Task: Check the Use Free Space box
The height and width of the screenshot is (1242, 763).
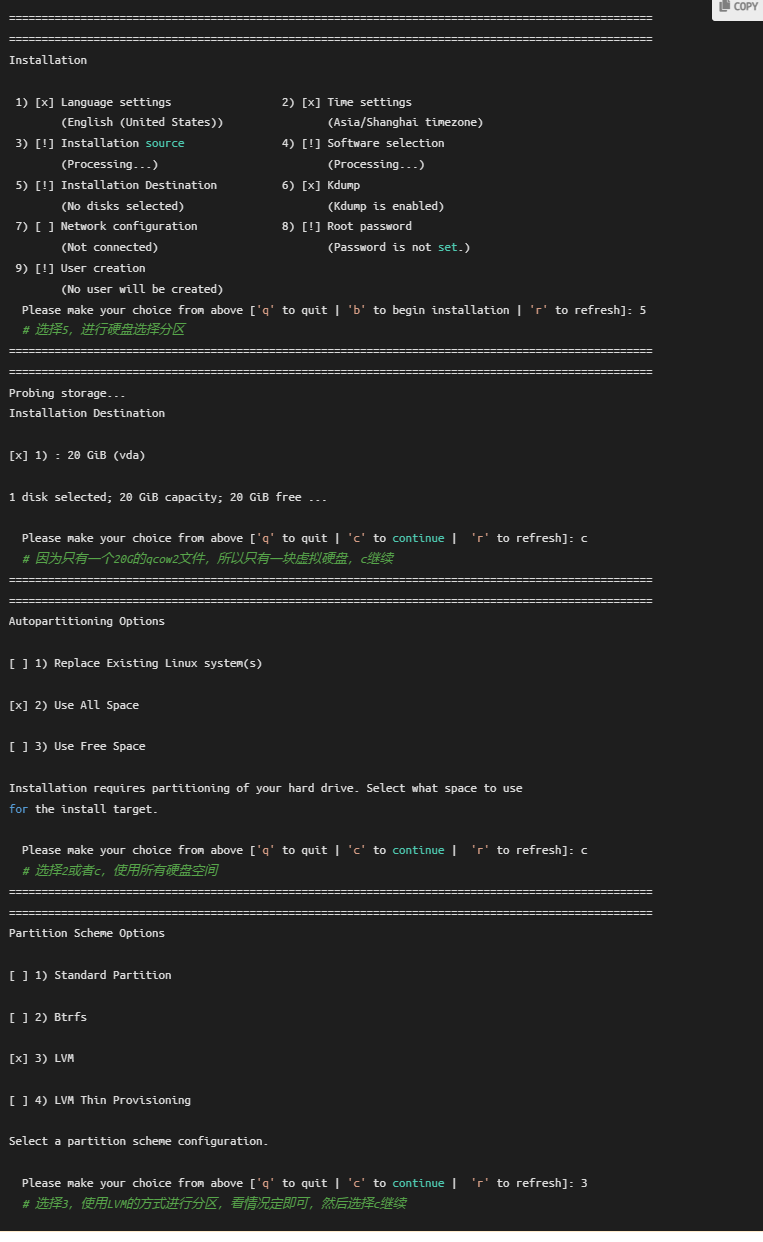Action: point(19,746)
